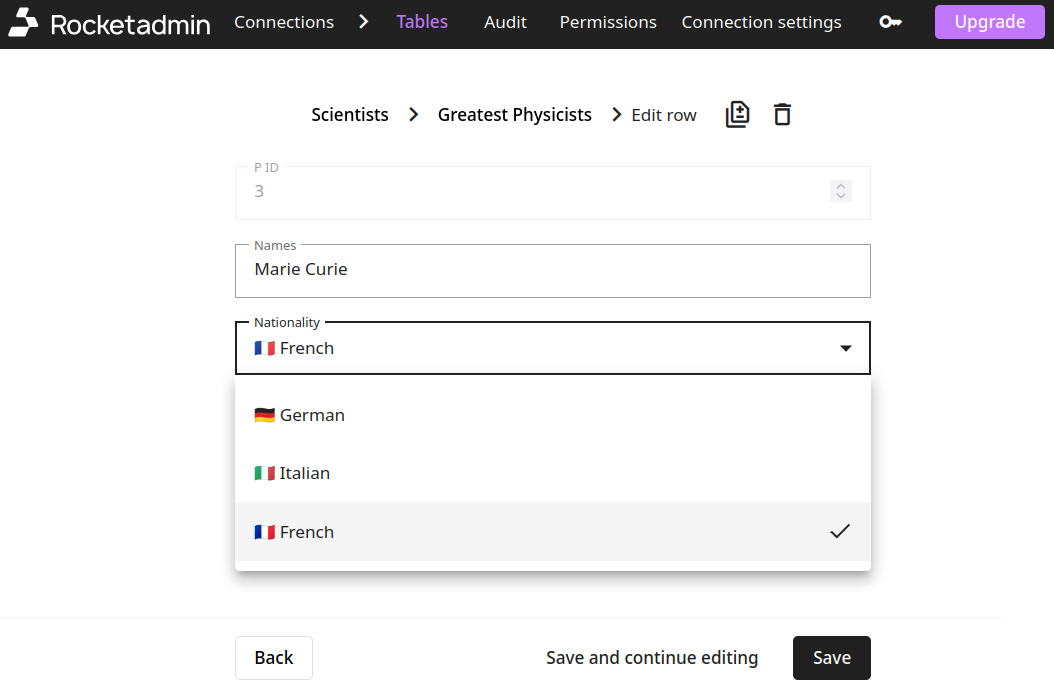Switch to the Tables tab

pos(422,22)
